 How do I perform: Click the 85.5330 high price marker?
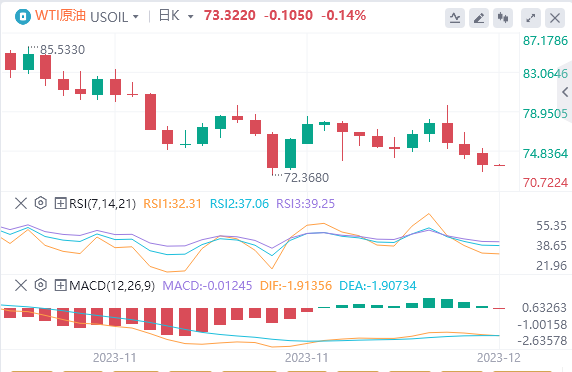click(62, 50)
